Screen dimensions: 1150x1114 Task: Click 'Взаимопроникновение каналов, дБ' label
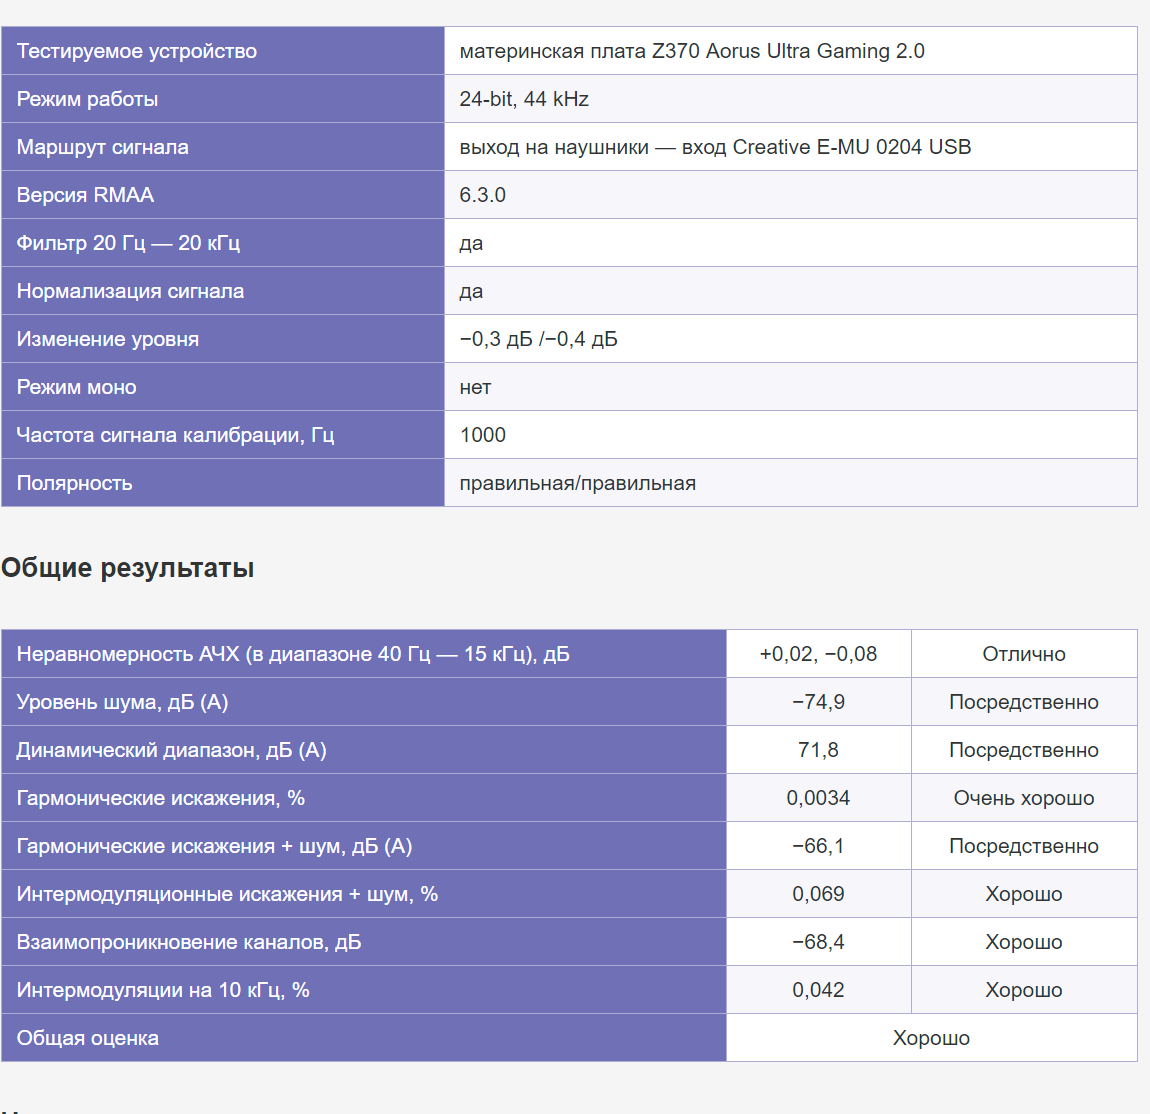pyautogui.click(x=189, y=942)
